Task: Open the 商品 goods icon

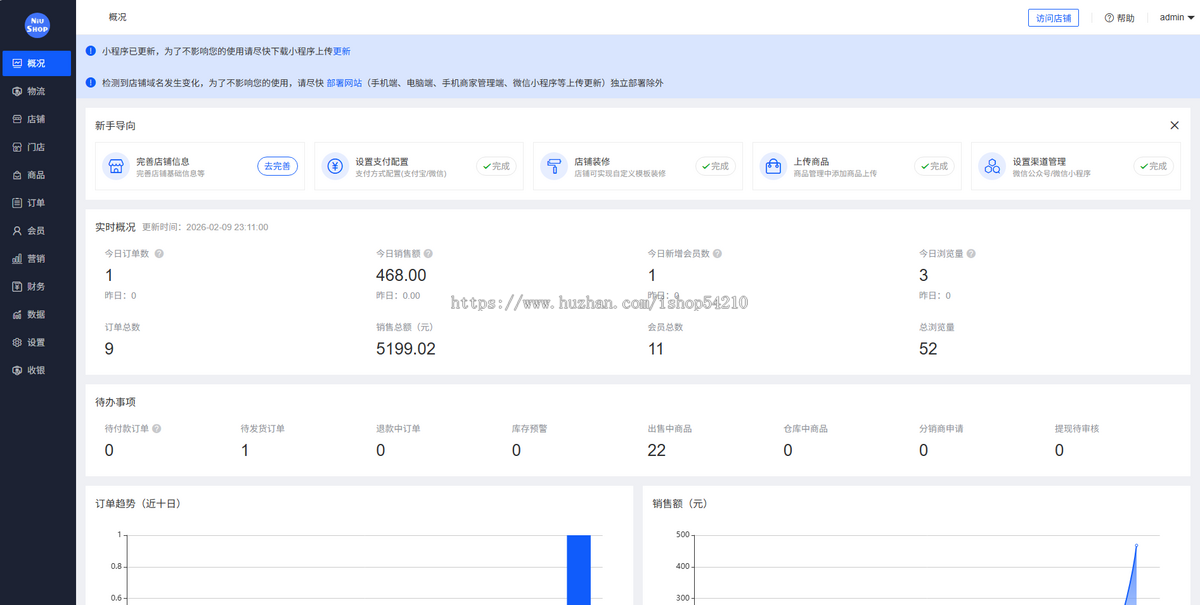Action: coord(17,175)
